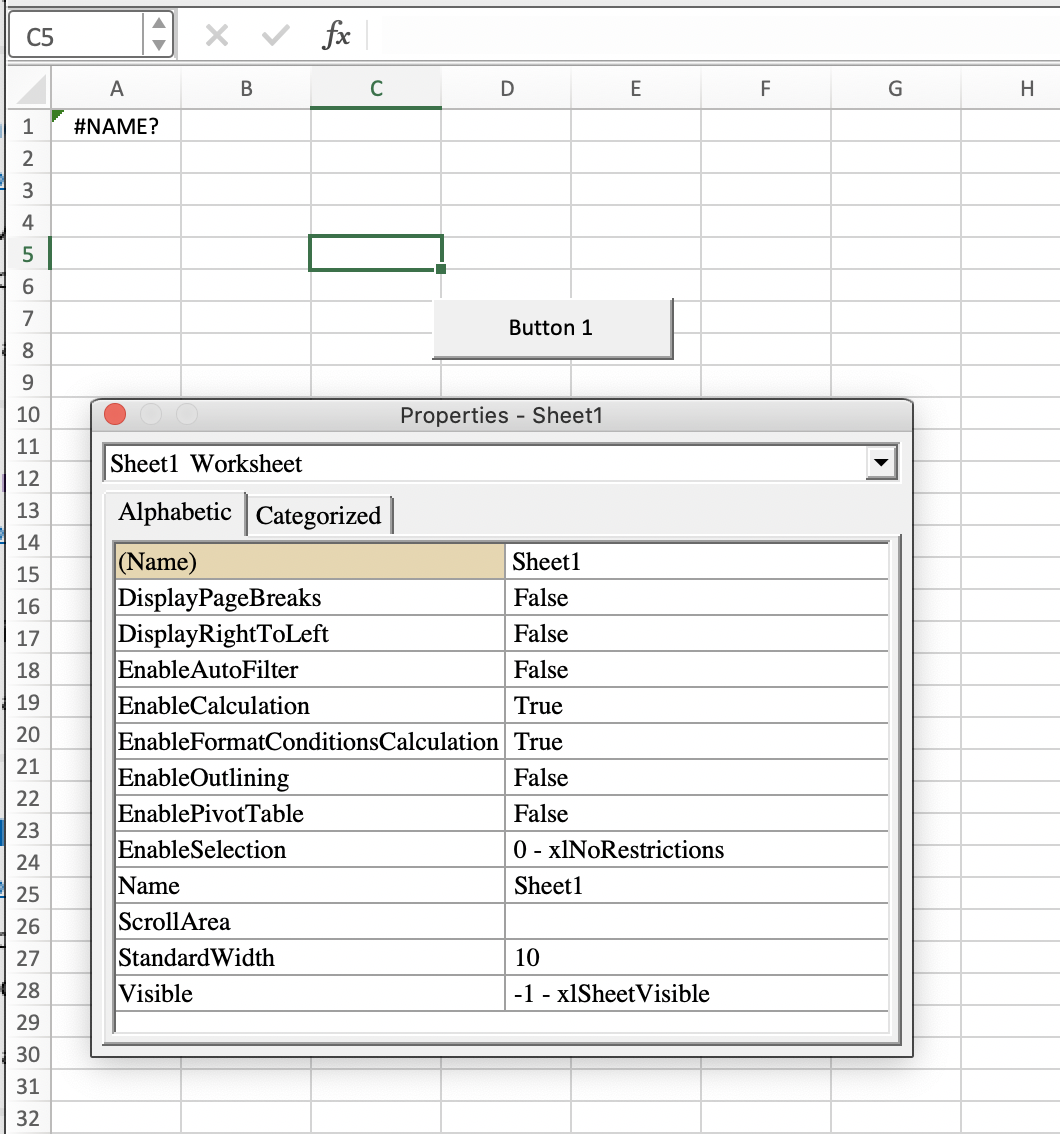
Task: Click the empty ScrollArea value field
Action: click(696, 921)
